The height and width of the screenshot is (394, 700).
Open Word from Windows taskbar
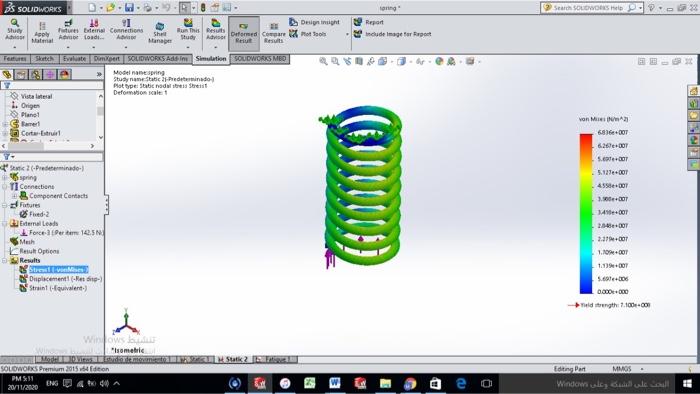point(335,383)
